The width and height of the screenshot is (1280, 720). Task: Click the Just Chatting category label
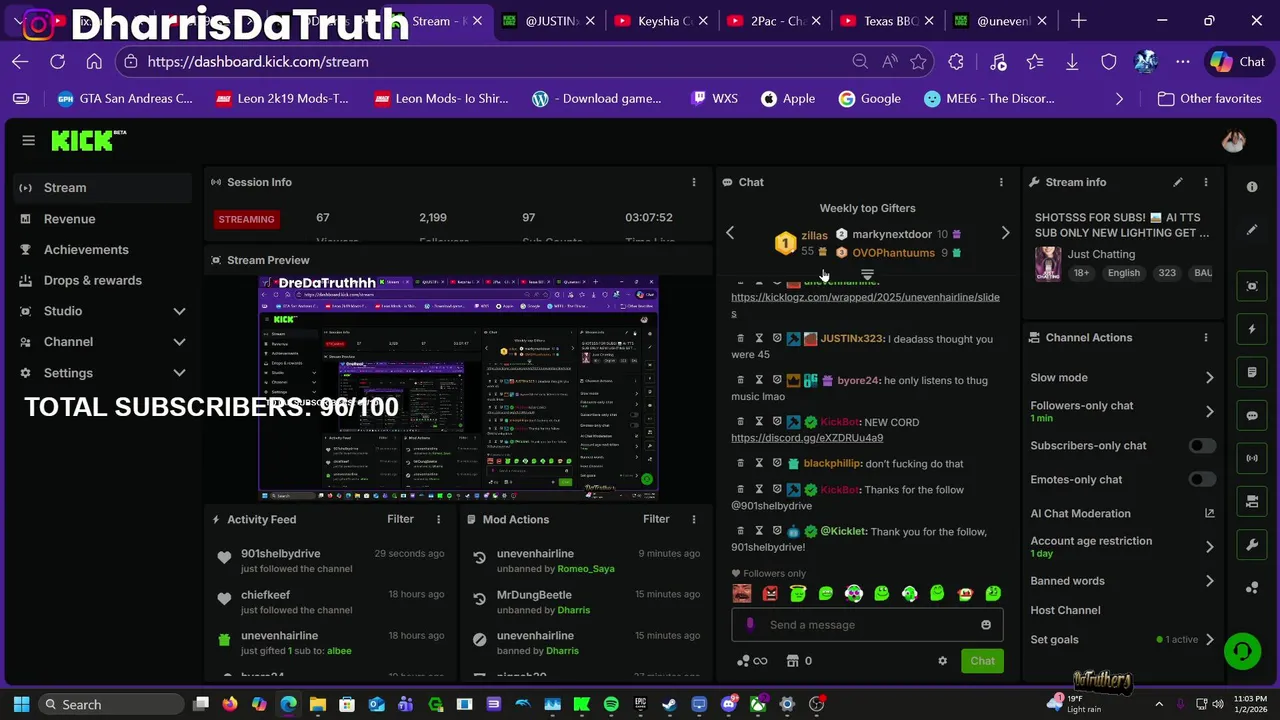1101,254
